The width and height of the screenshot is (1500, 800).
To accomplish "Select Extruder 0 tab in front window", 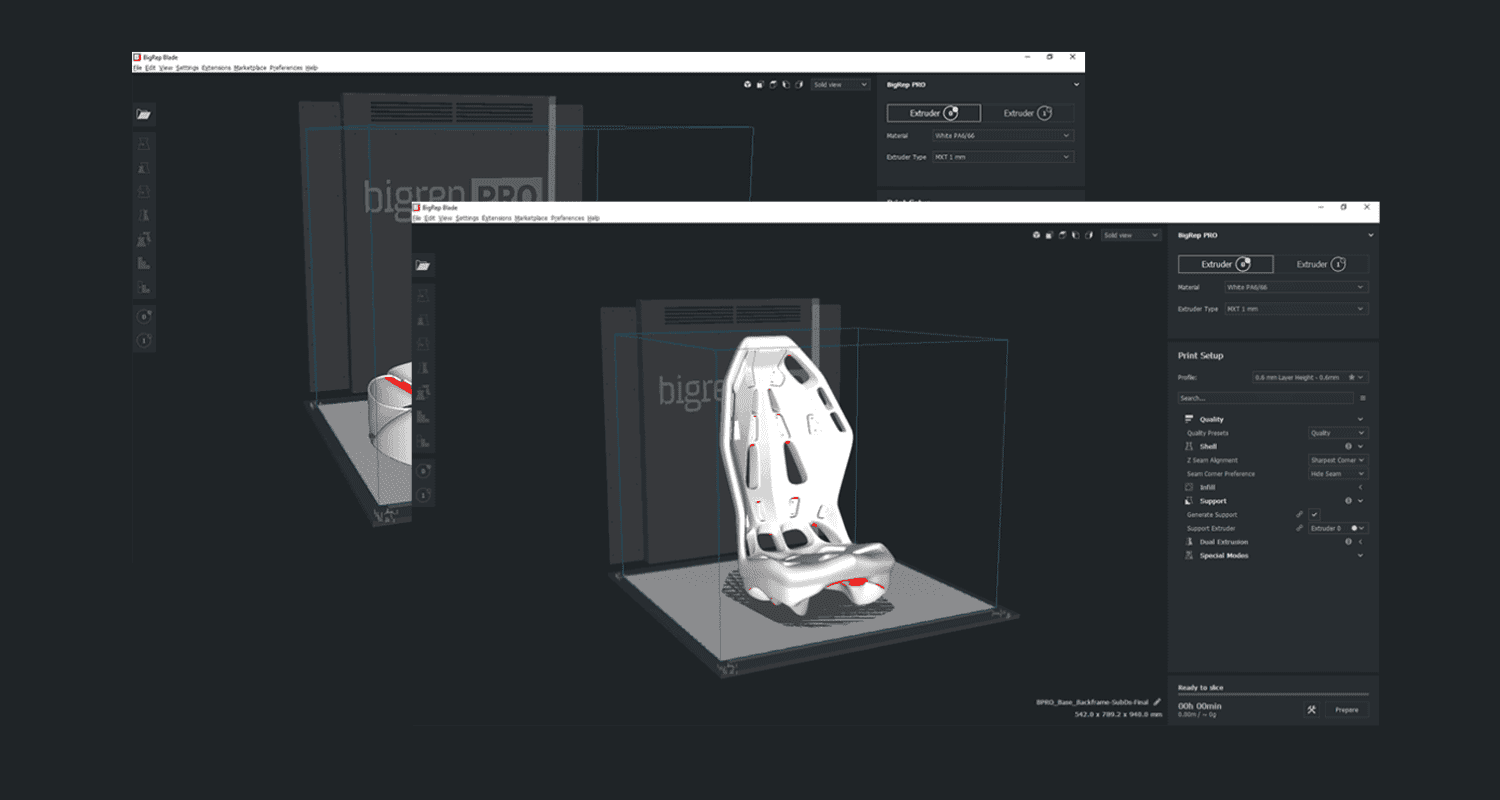I will 1226,264.
